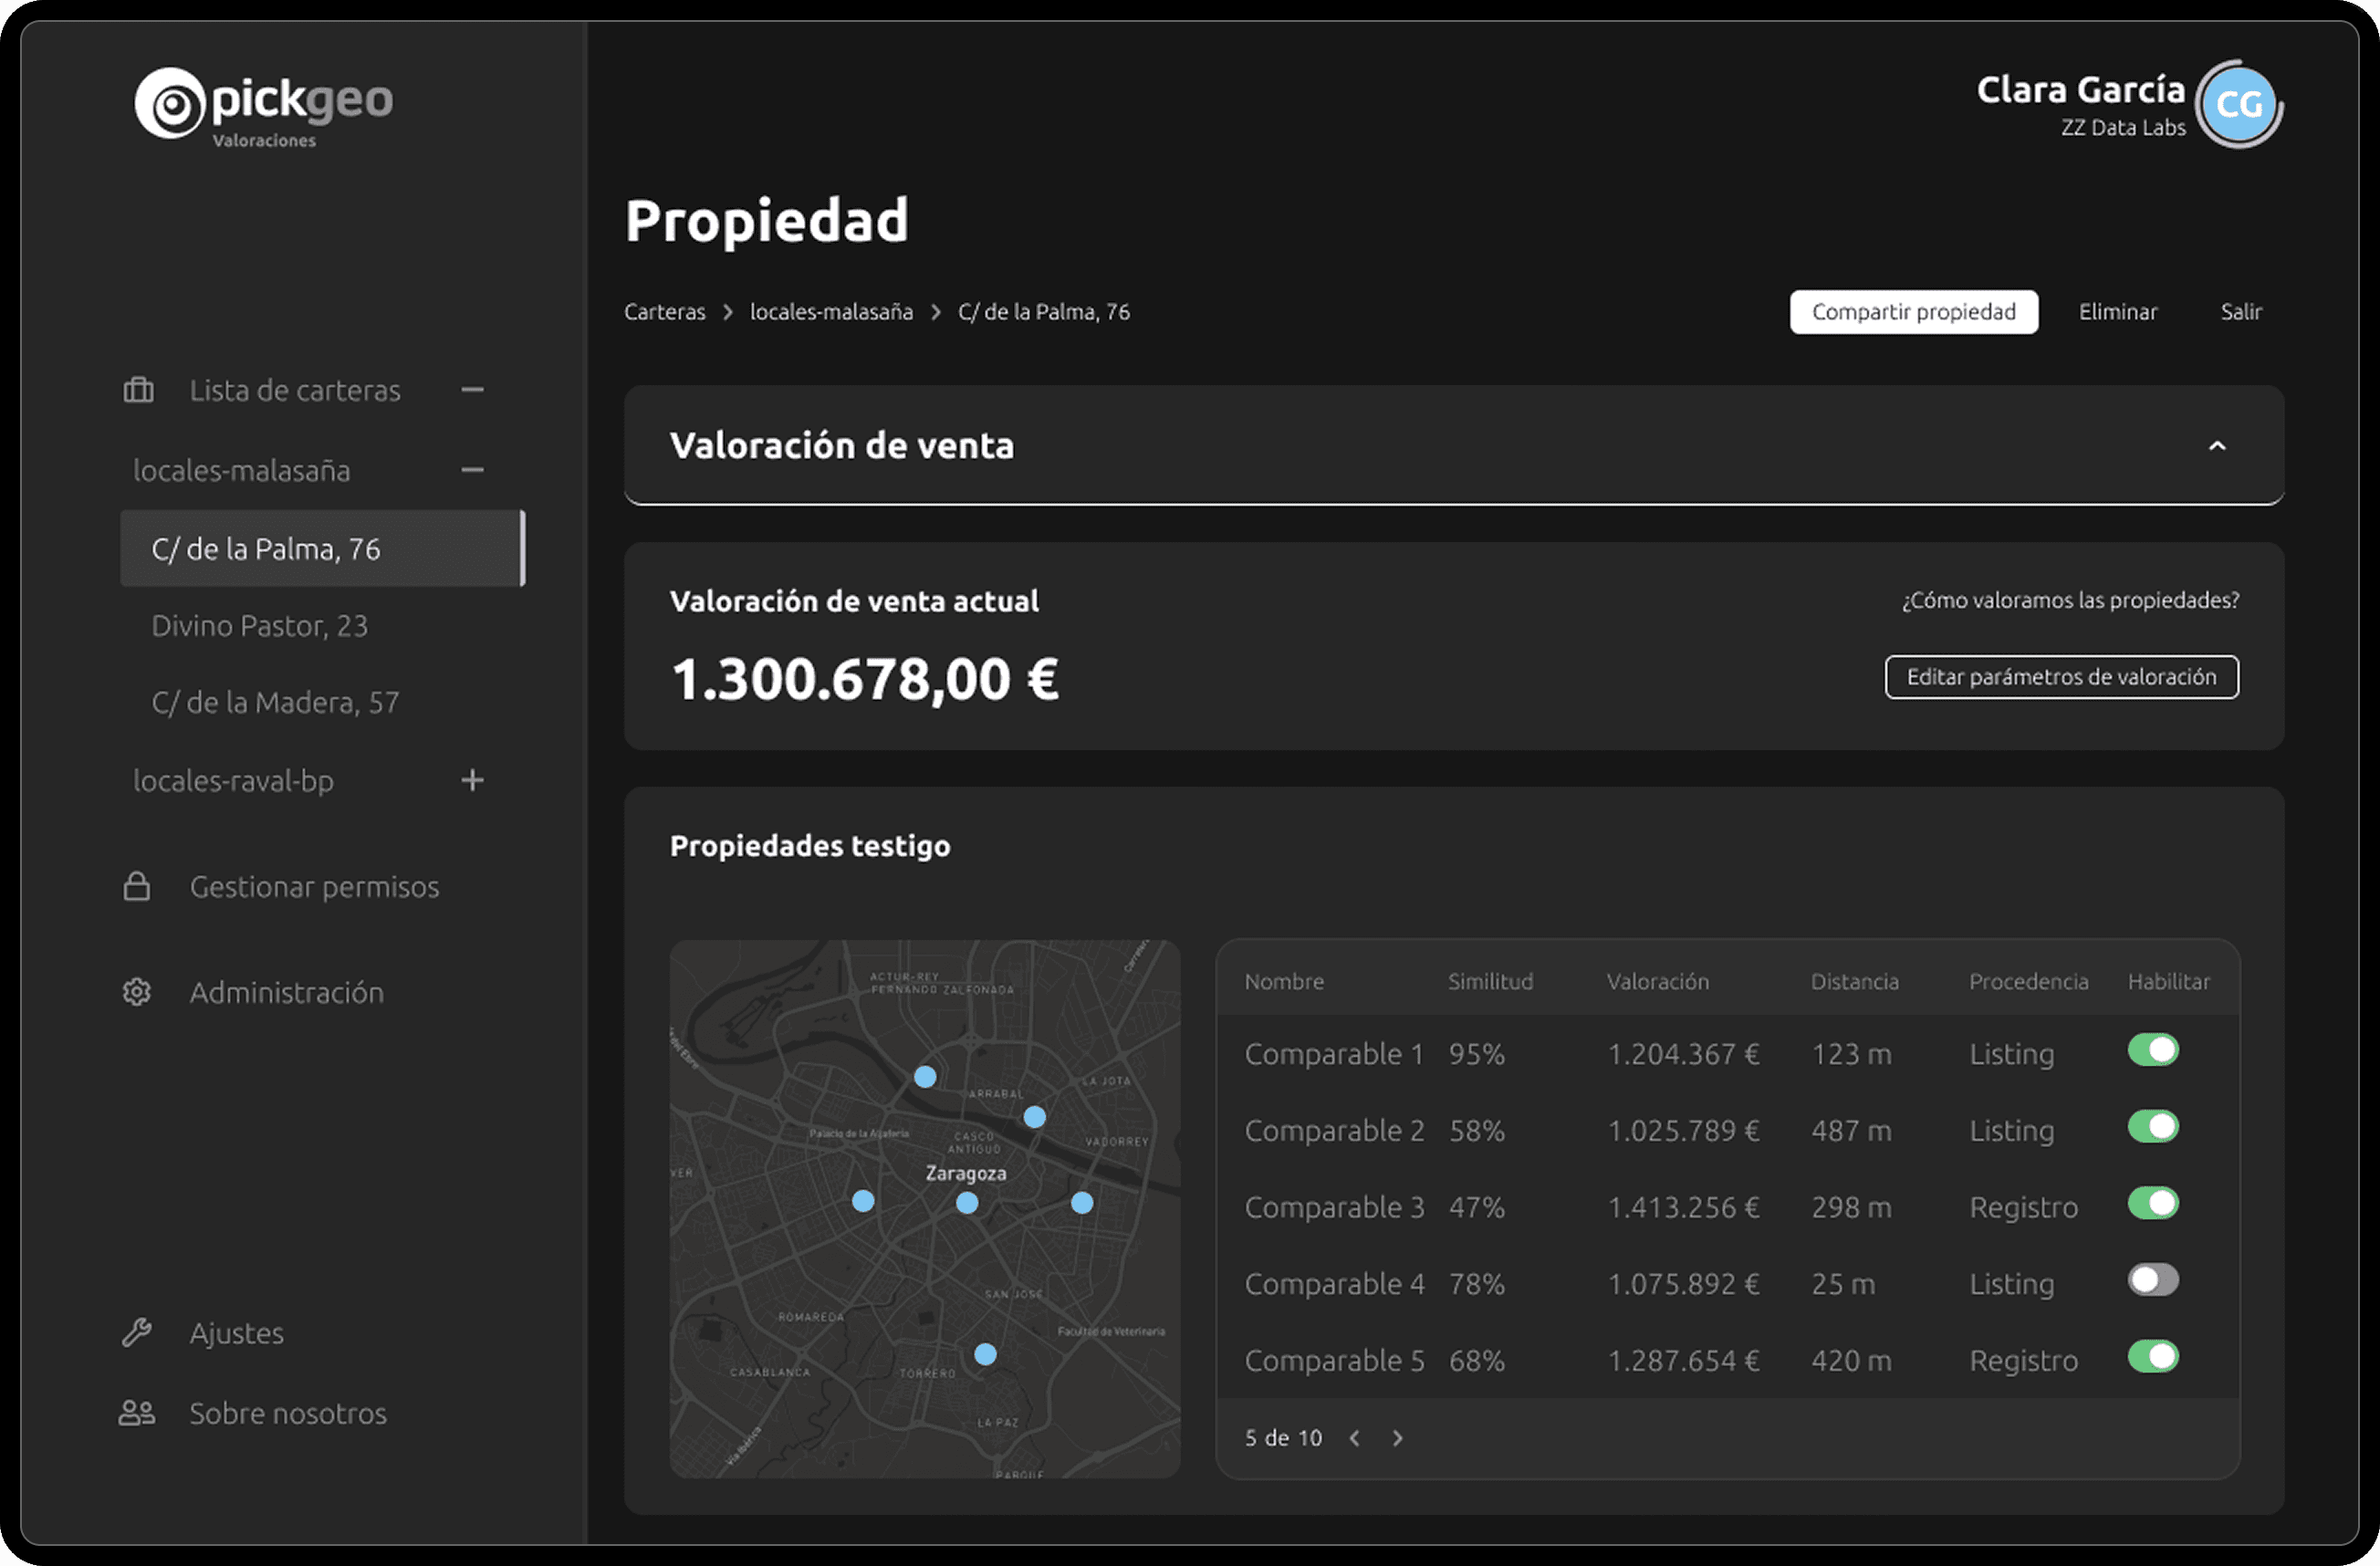Image resolution: width=2380 pixels, height=1566 pixels.
Task: Expand locales-raval-bp with plus icon
Action: (472, 780)
